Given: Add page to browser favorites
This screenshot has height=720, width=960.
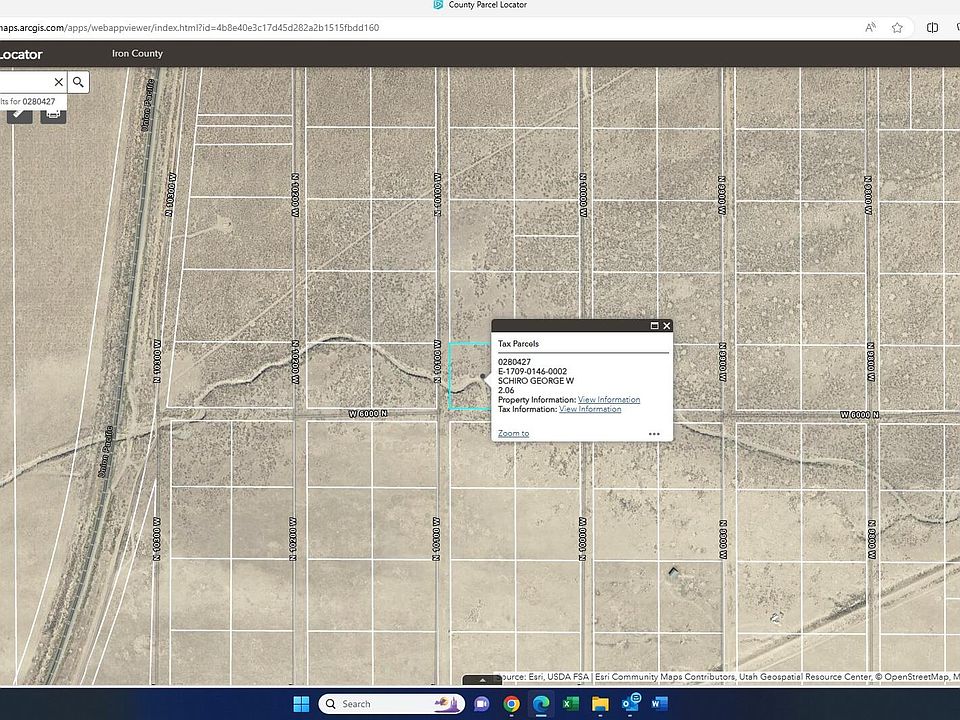Looking at the screenshot, I should (x=897, y=28).
